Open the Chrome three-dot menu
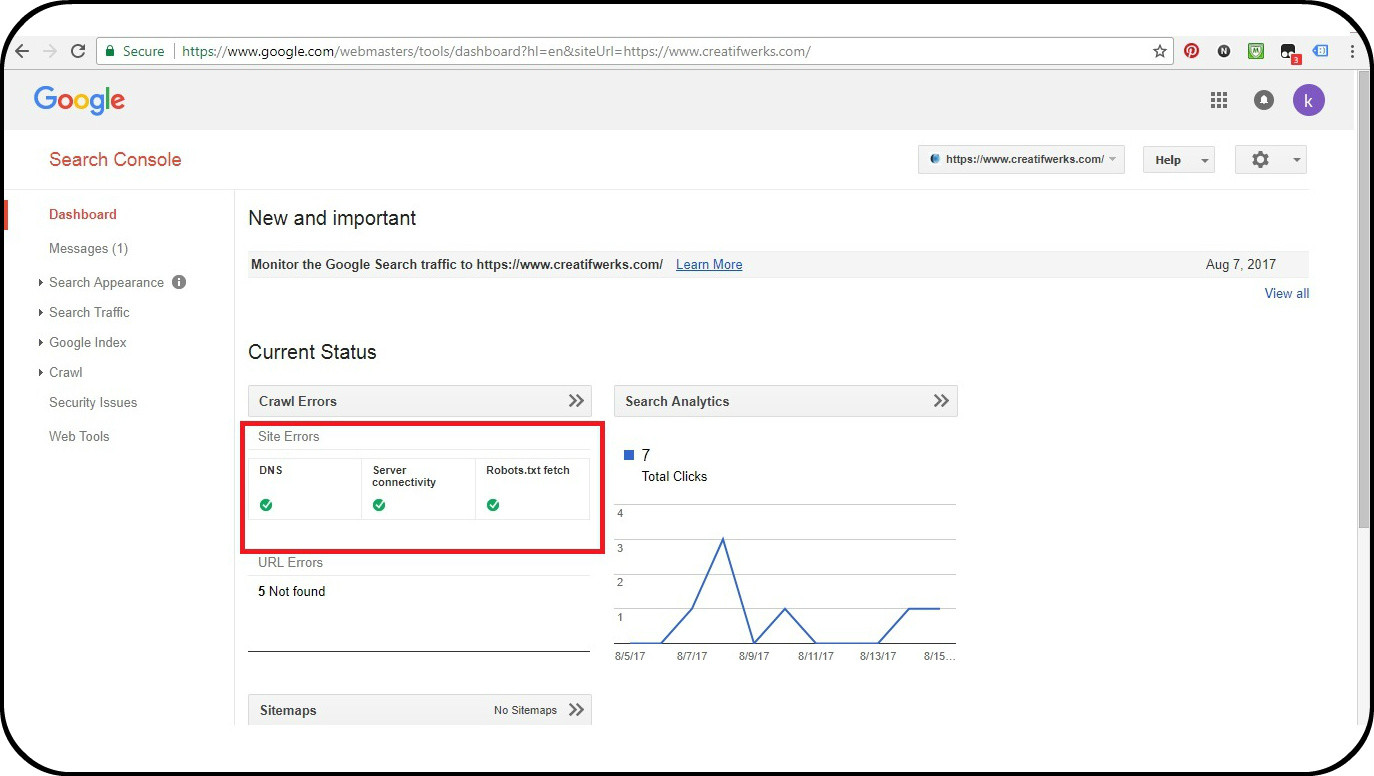 coord(1353,51)
